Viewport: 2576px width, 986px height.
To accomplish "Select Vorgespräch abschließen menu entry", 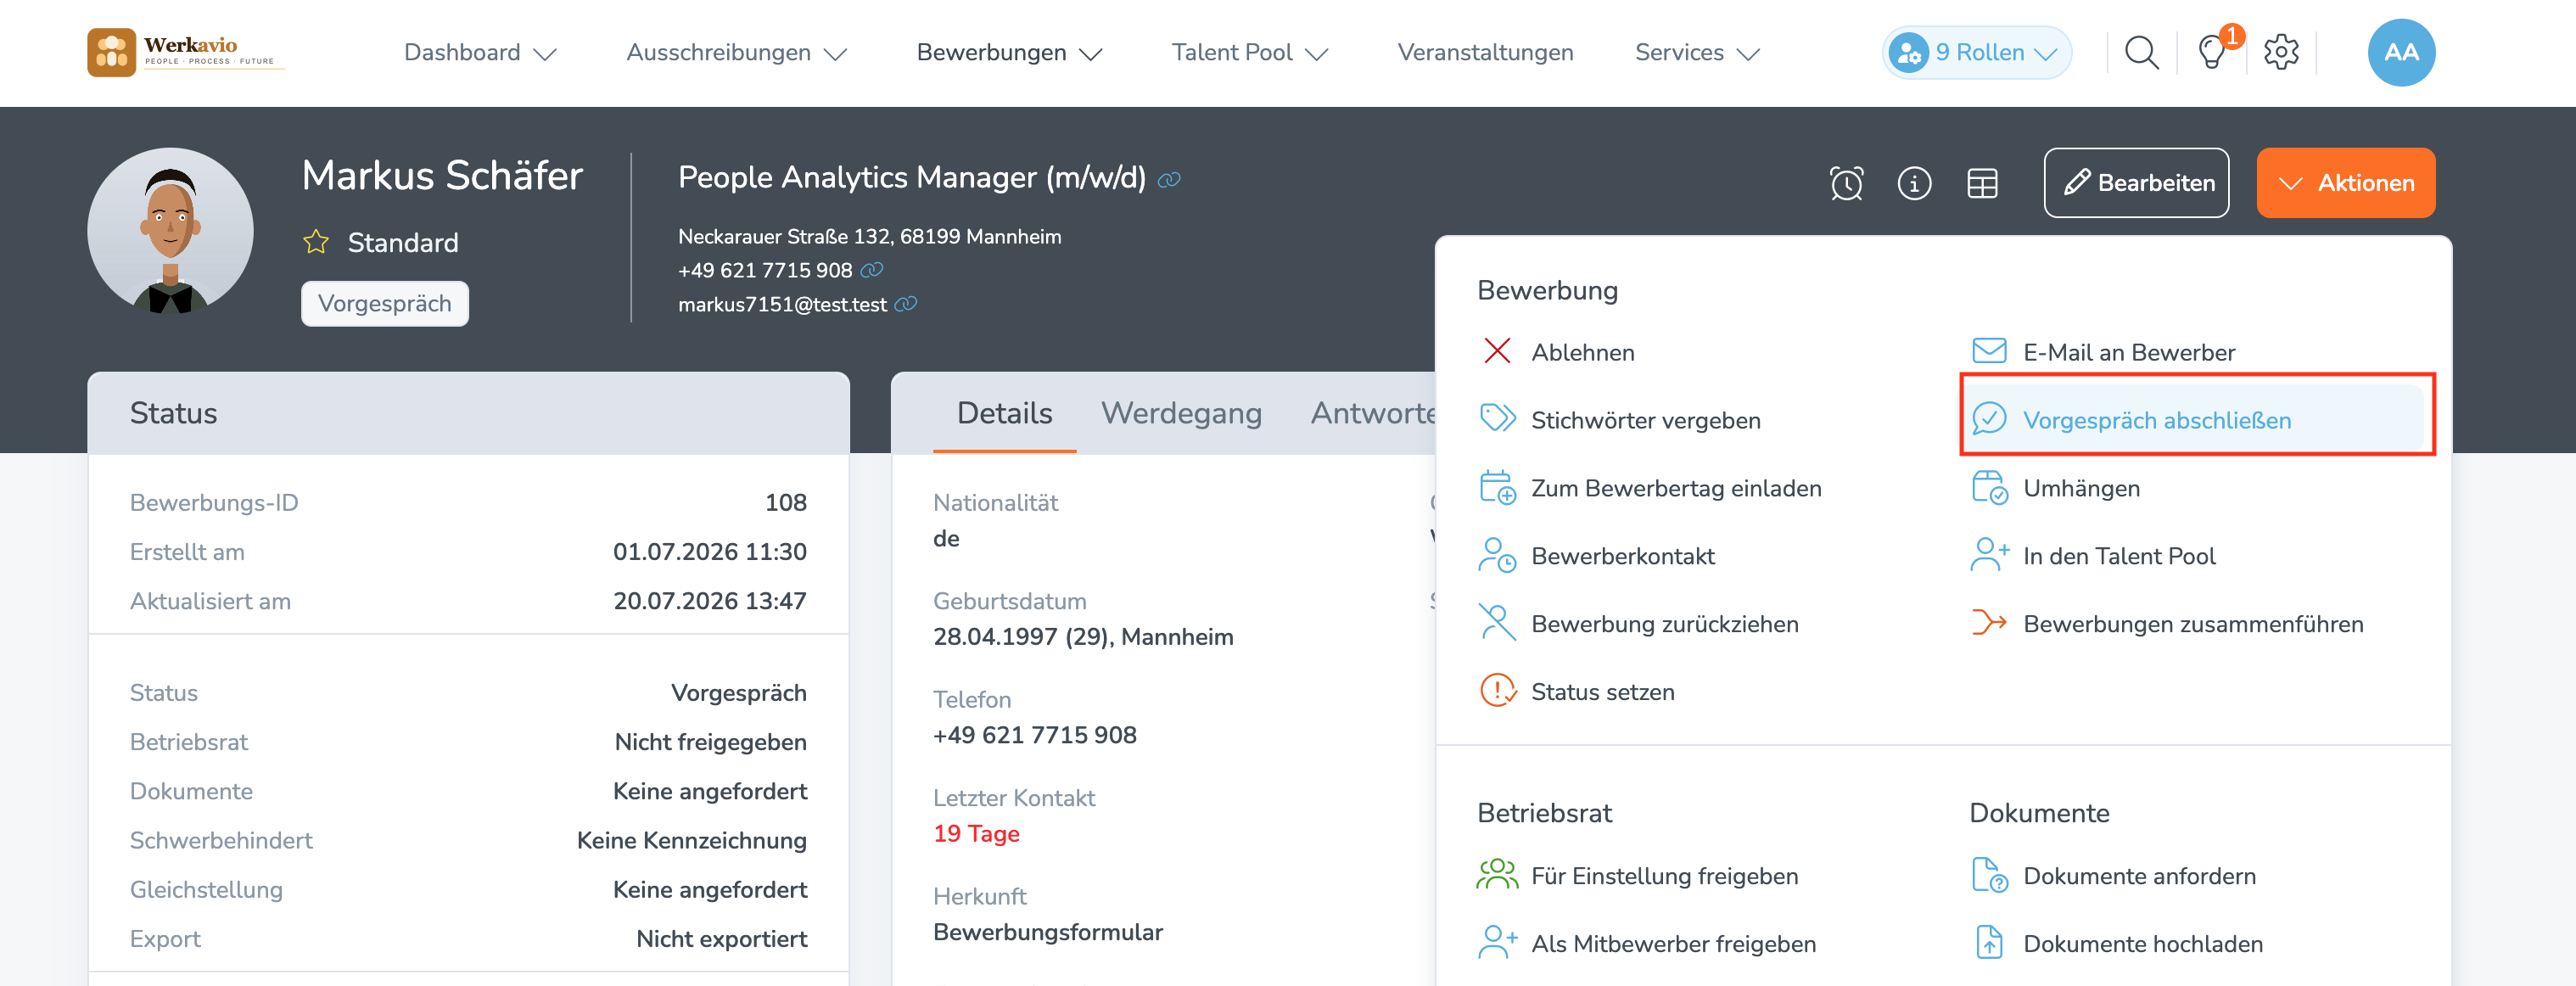I will [x=2196, y=419].
